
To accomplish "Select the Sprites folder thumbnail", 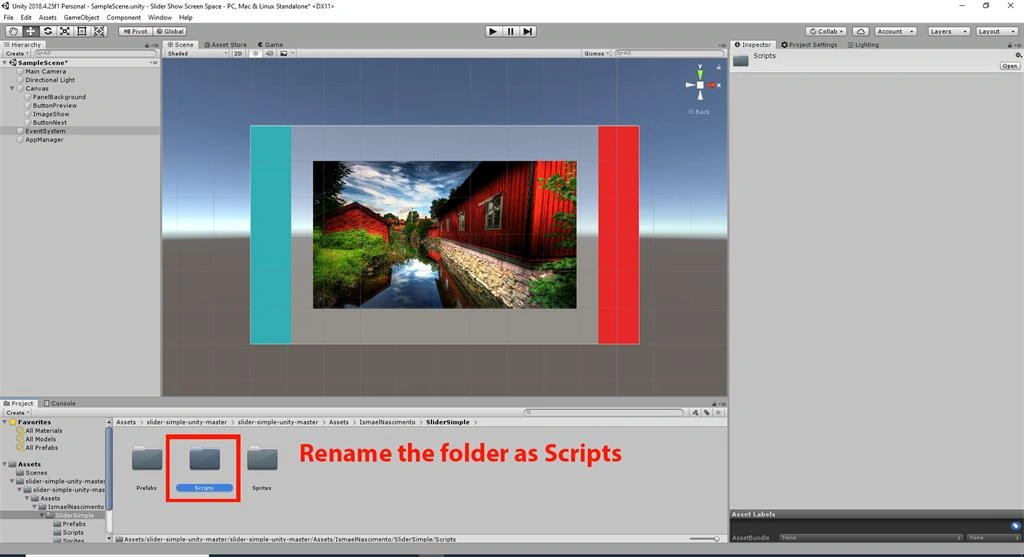I will tap(262, 459).
